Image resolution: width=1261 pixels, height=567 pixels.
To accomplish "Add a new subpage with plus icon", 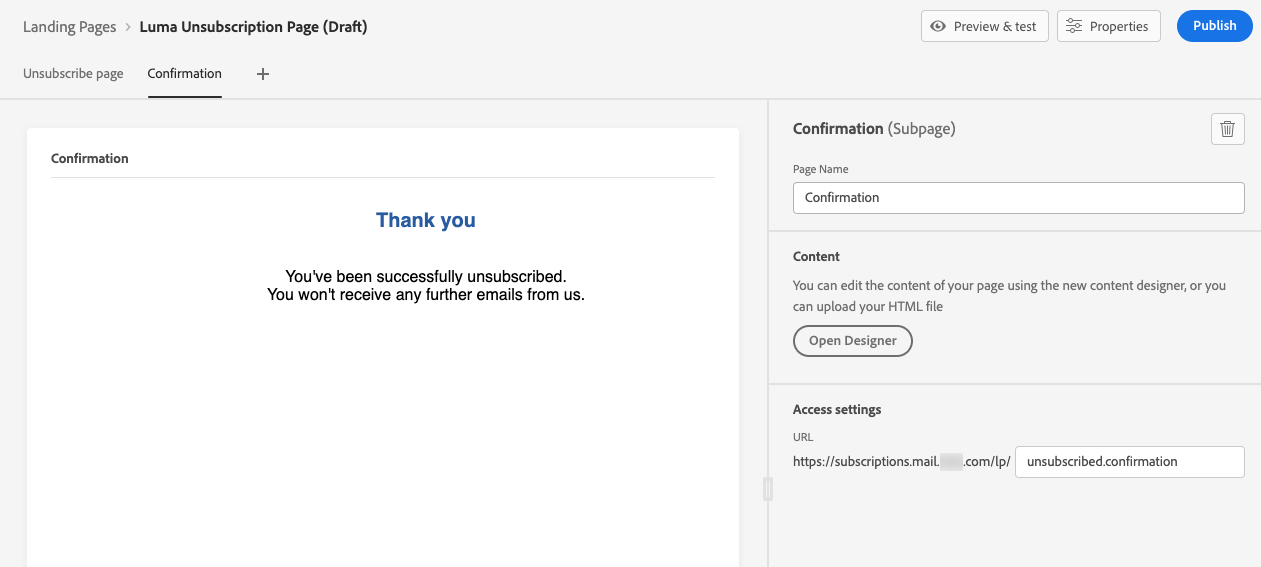I will click(263, 74).
